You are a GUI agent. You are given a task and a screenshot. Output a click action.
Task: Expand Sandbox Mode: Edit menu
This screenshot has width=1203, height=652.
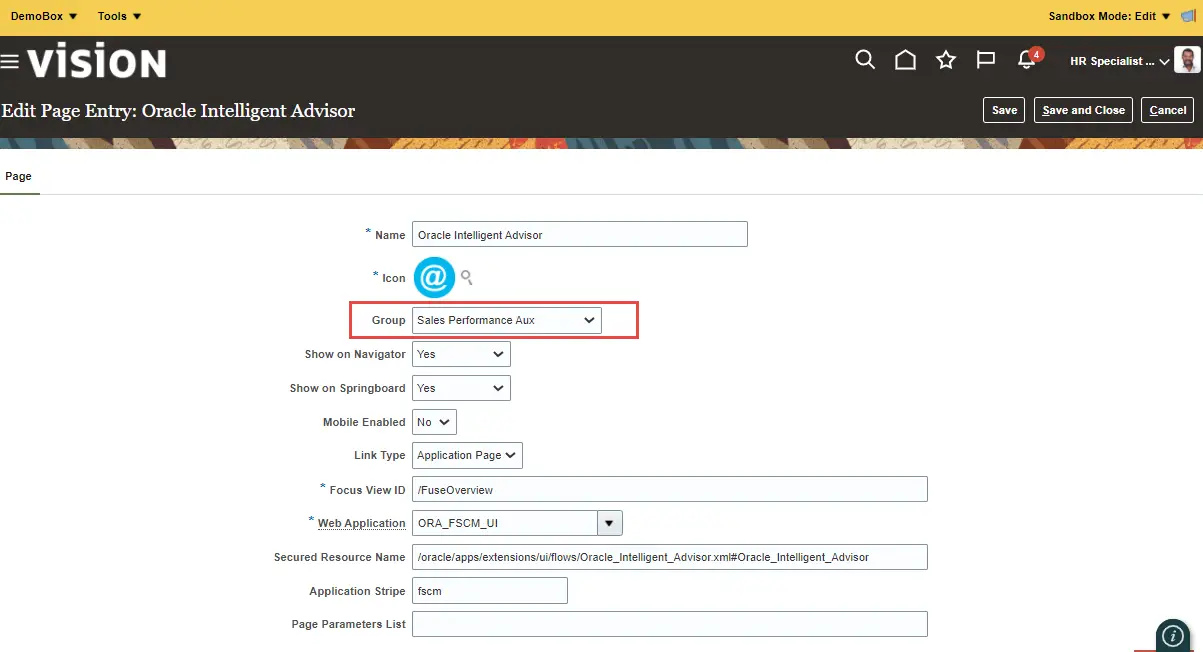[1110, 16]
